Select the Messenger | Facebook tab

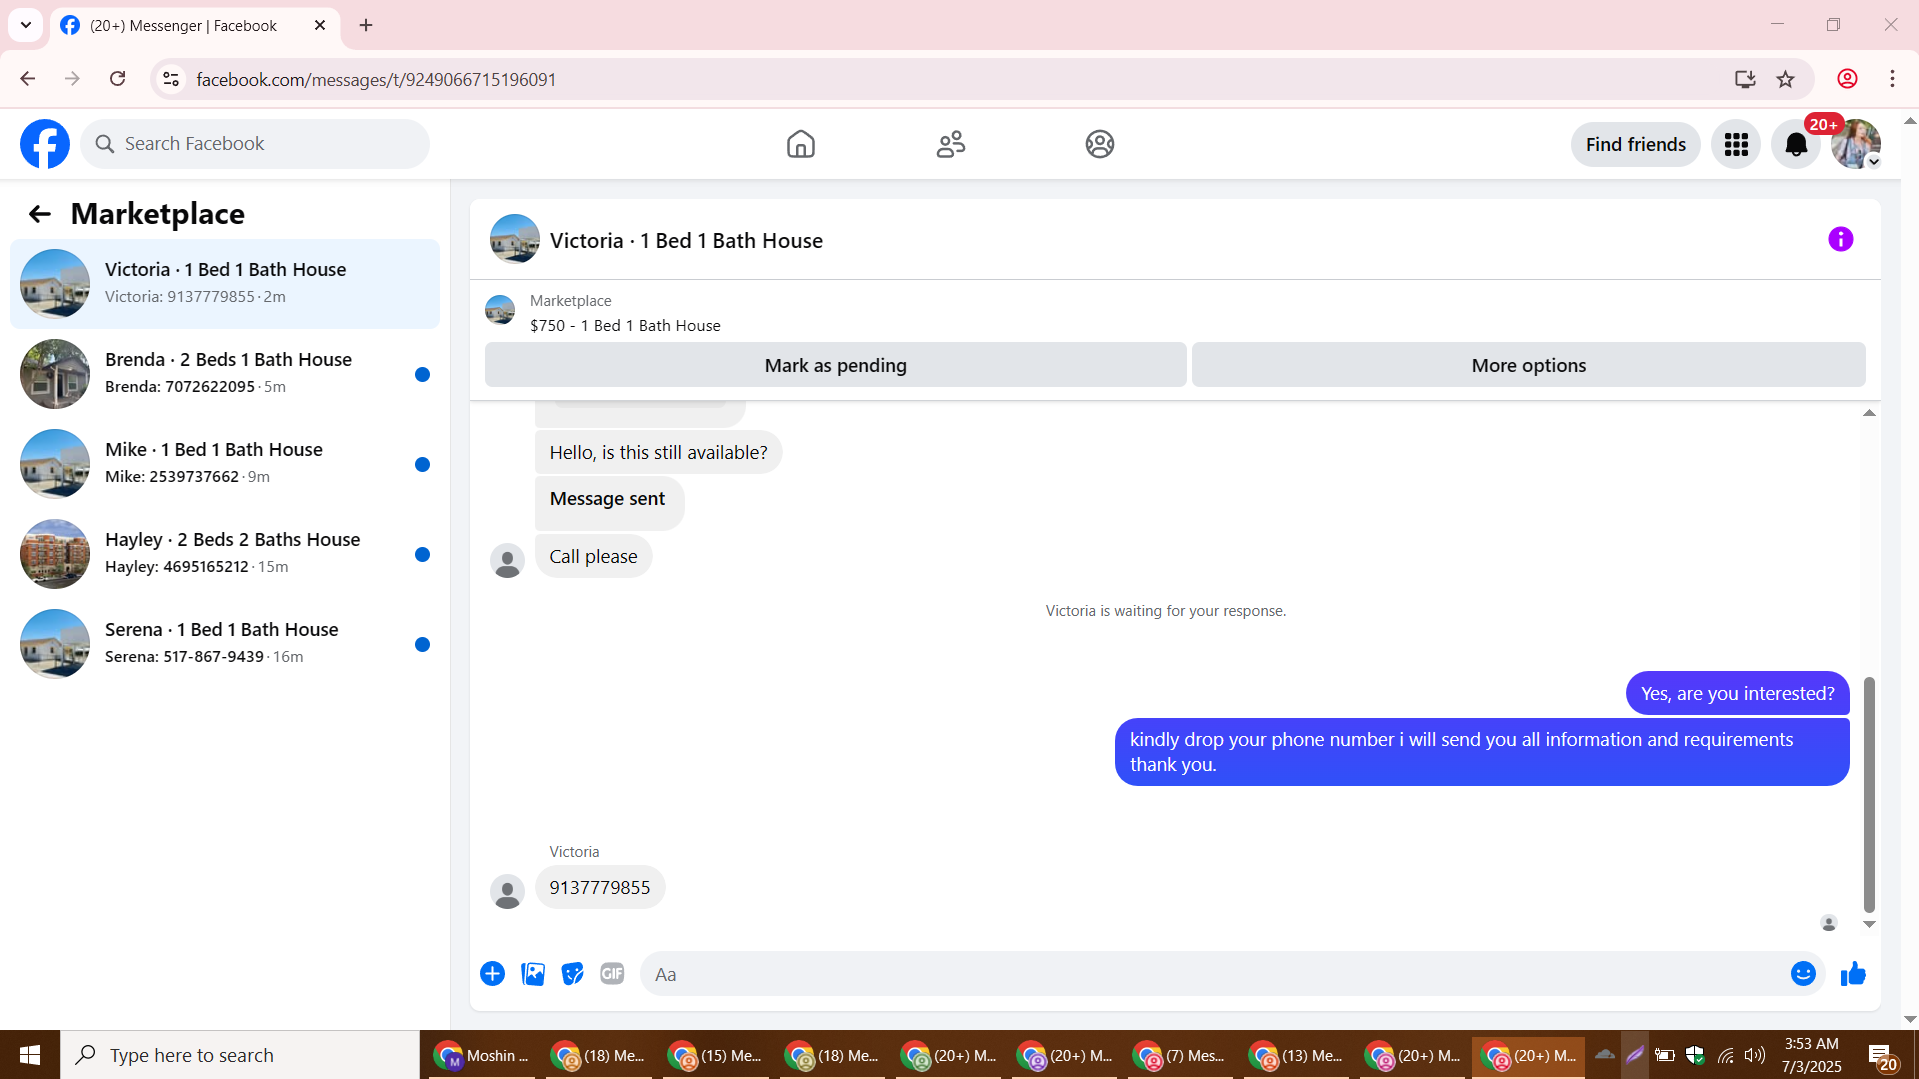pyautogui.click(x=195, y=25)
